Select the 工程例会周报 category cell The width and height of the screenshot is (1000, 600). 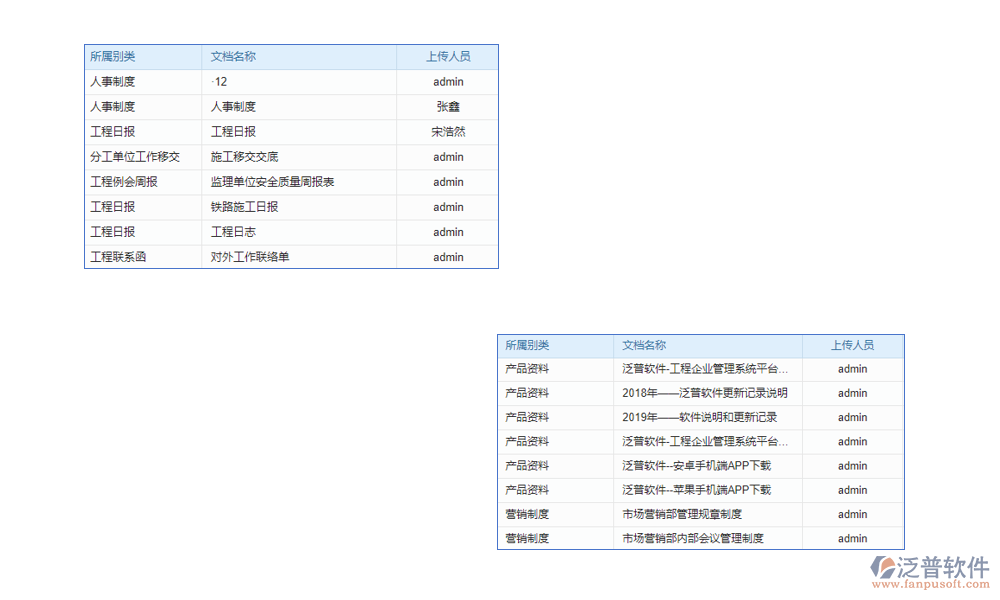pyautogui.click(x=124, y=182)
